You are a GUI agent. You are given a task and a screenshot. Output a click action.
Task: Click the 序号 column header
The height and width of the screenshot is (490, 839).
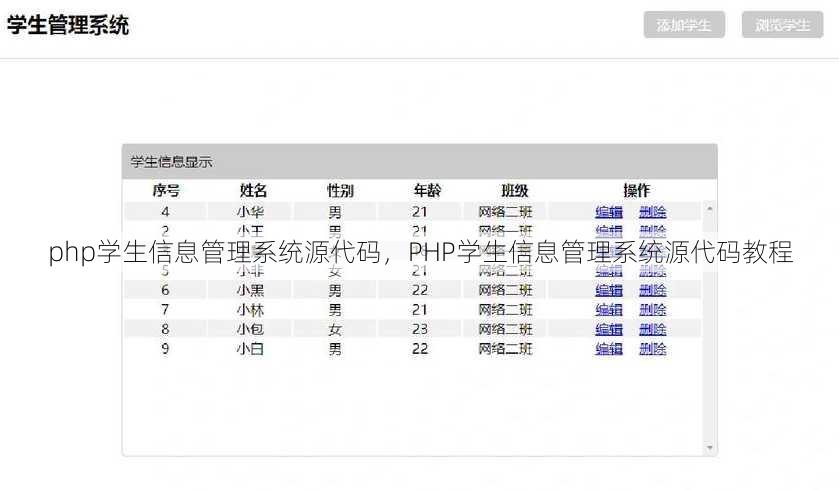pyautogui.click(x=166, y=190)
